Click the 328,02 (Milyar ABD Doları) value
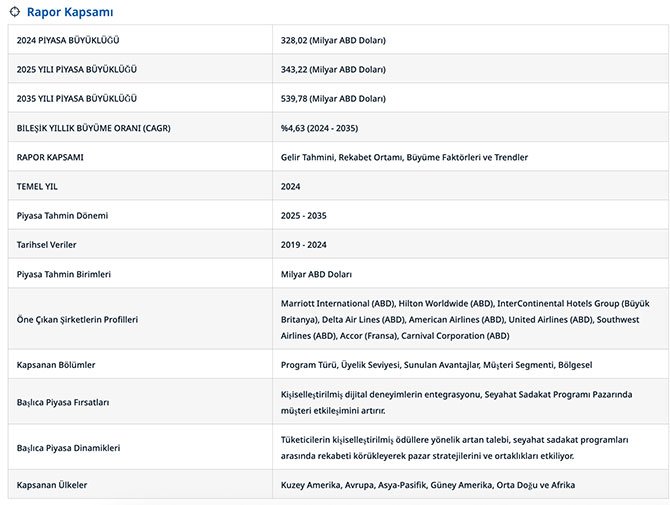This screenshot has width=670, height=505. pos(333,40)
